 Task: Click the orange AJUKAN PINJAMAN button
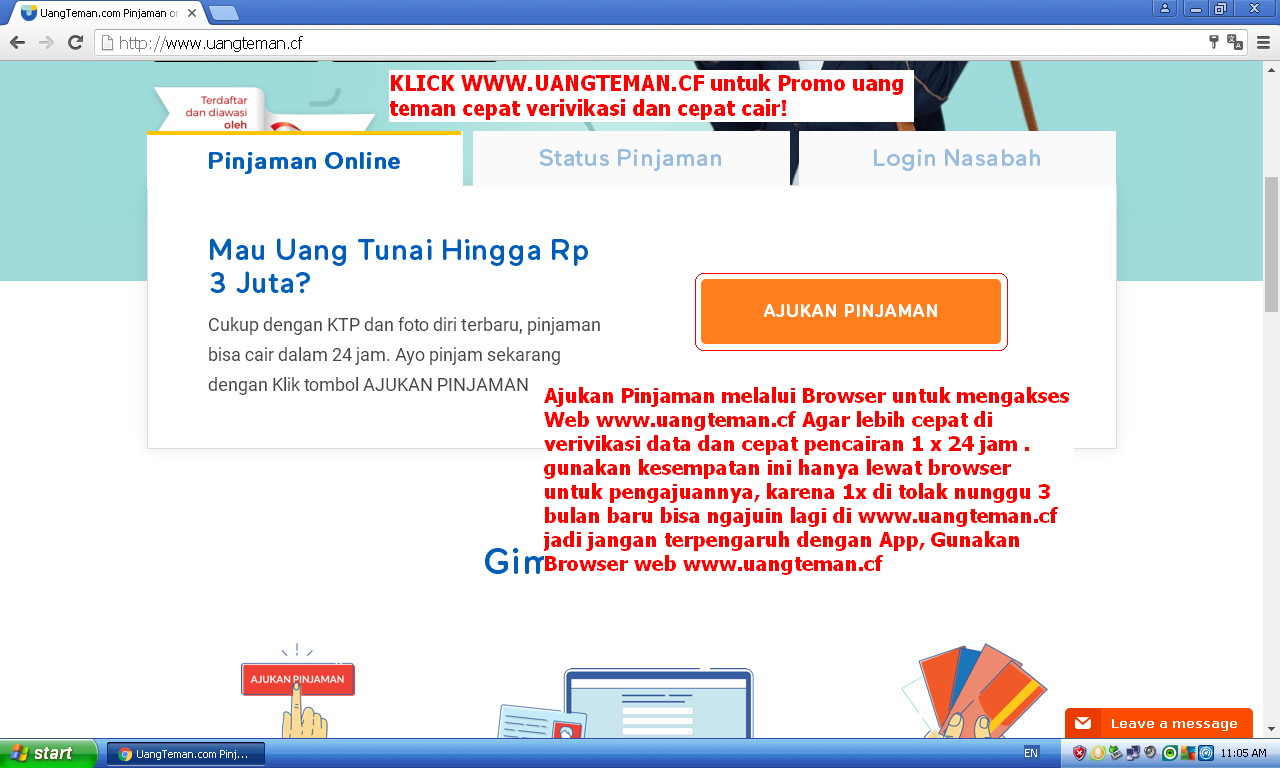coord(851,311)
